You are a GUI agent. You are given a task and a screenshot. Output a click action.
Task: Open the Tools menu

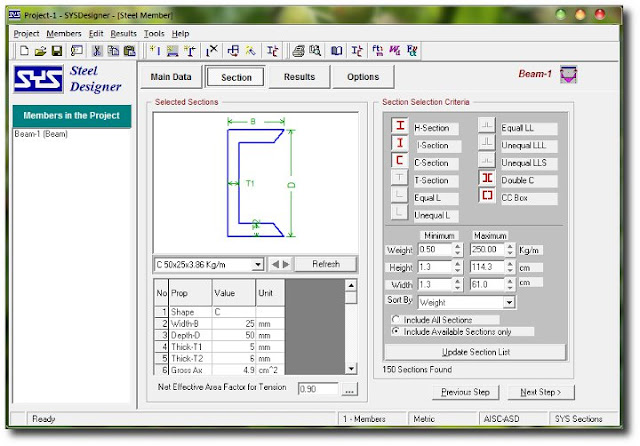point(154,34)
